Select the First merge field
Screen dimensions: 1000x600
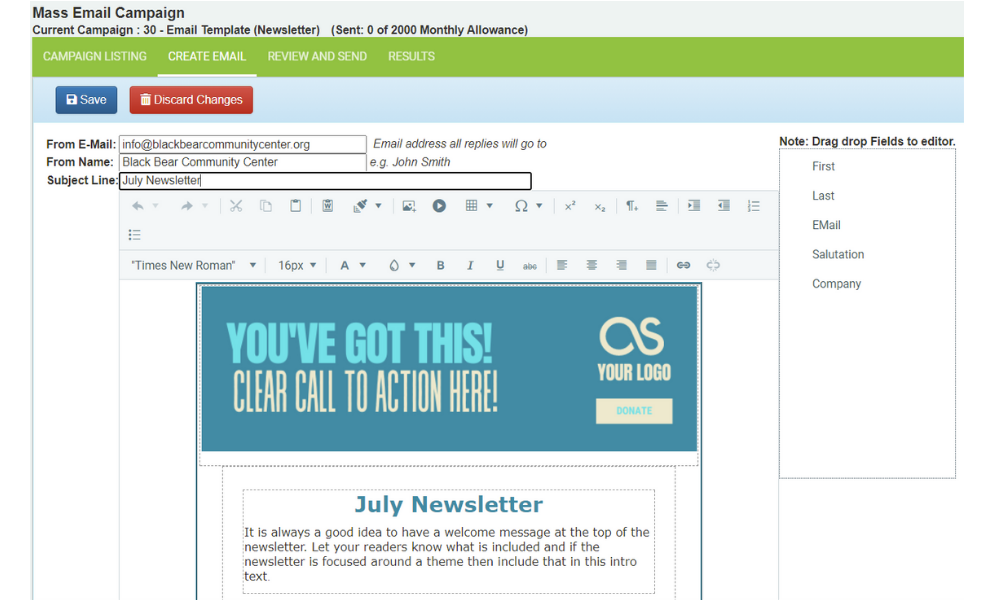823,166
